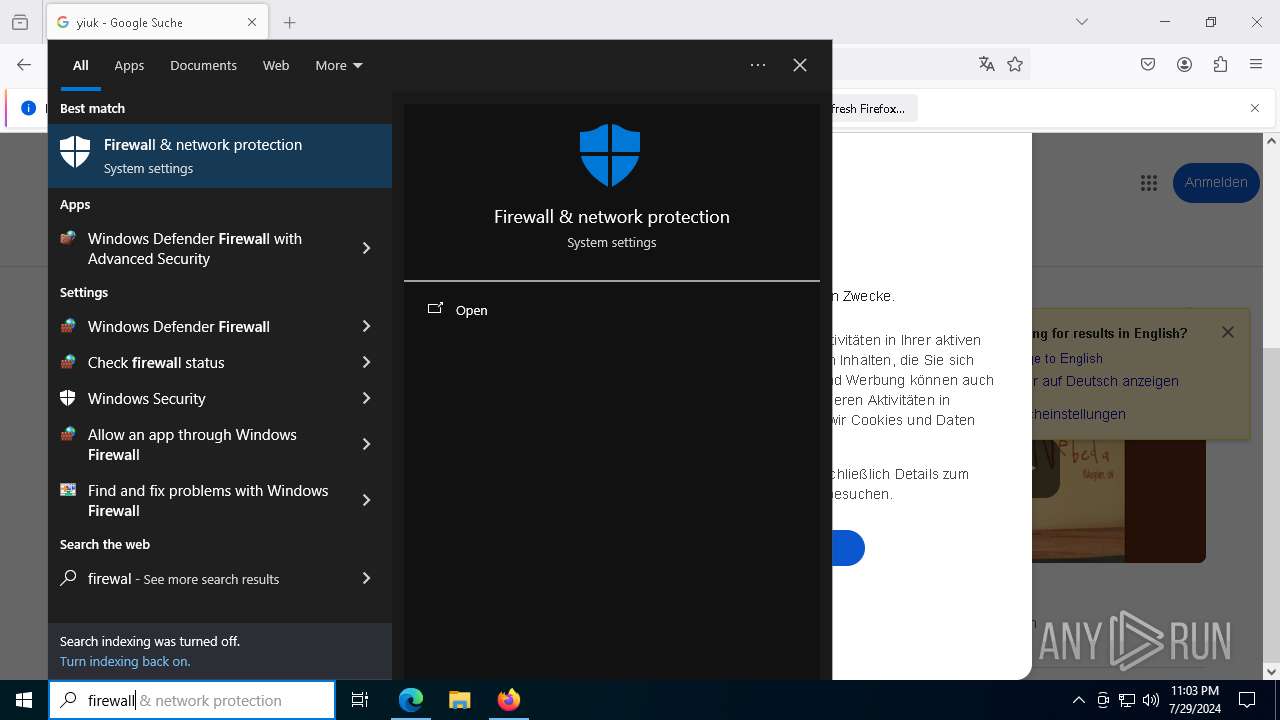
Task: Expand the Windows Defender Firewall settings chevron
Action: pos(367,326)
